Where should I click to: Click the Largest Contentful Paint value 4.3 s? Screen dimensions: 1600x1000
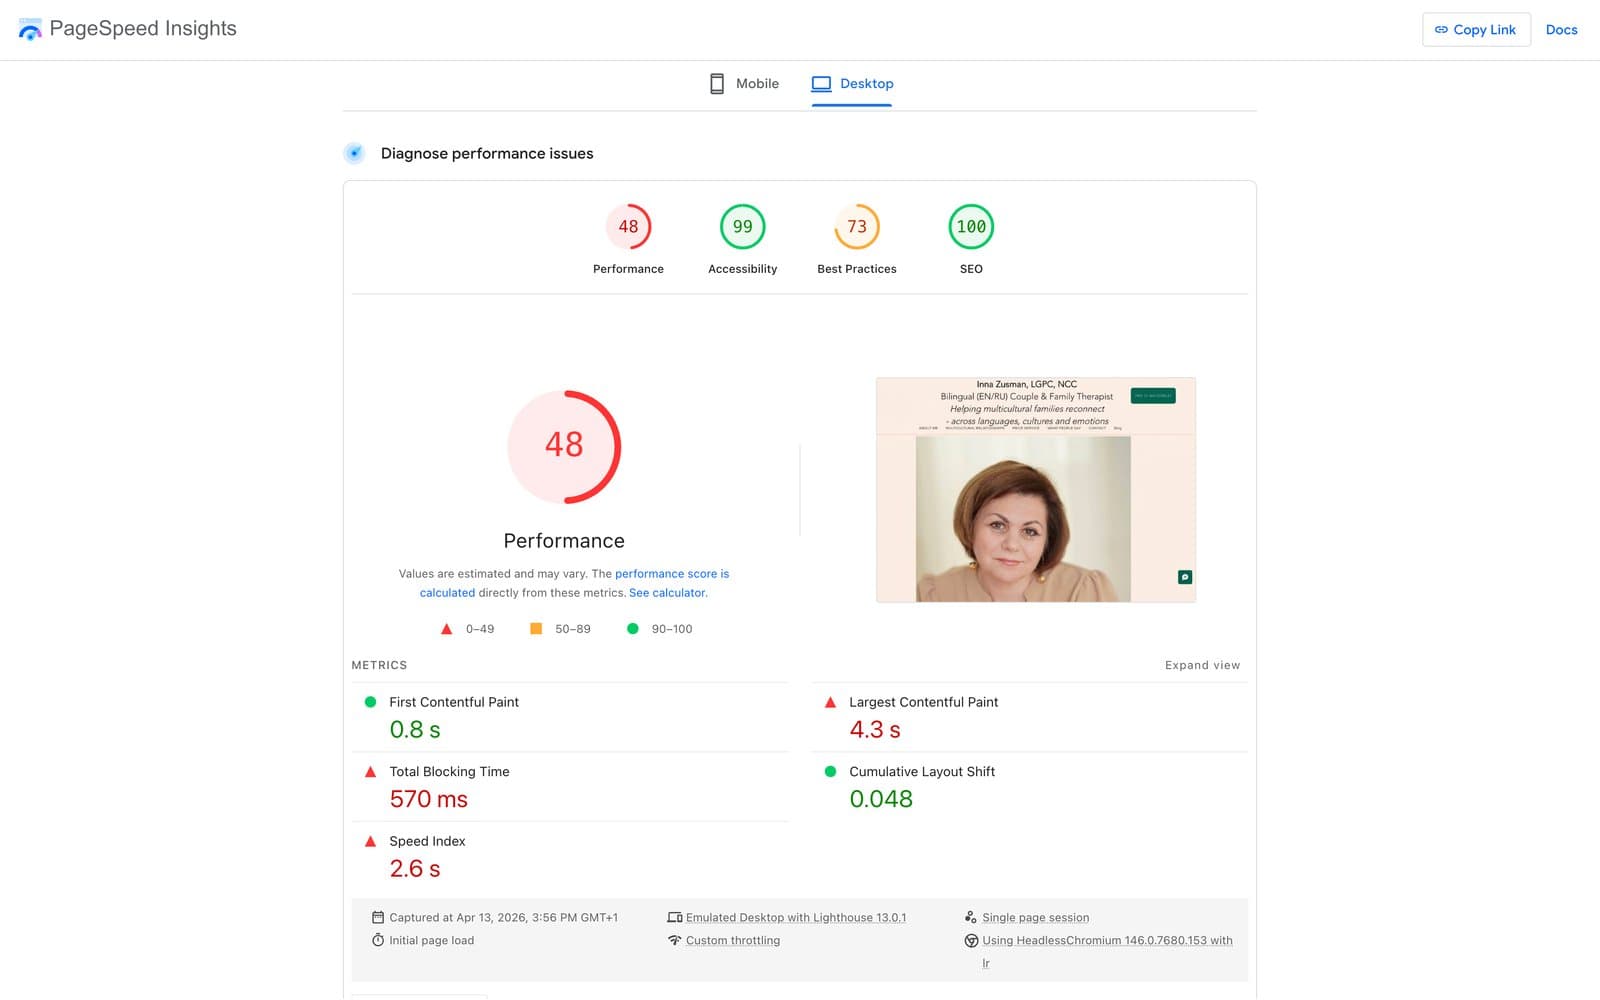coord(875,730)
